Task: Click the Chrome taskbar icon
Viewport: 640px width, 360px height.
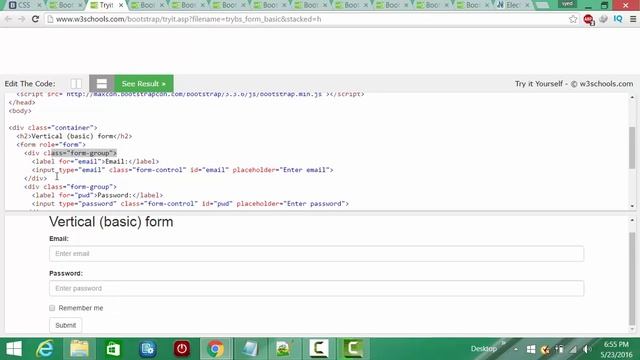Action: (216, 349)
